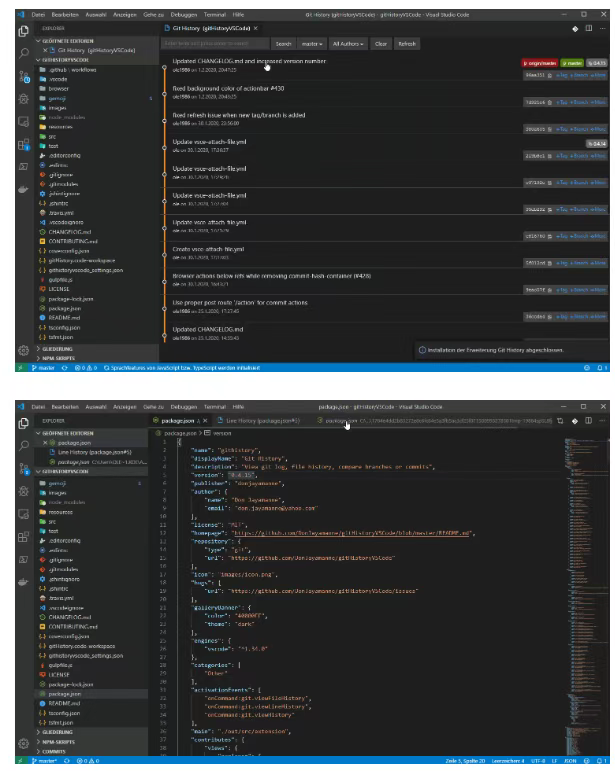Open Debug view in top window activity bar
615x771 pixels.
tap(23, 99)
